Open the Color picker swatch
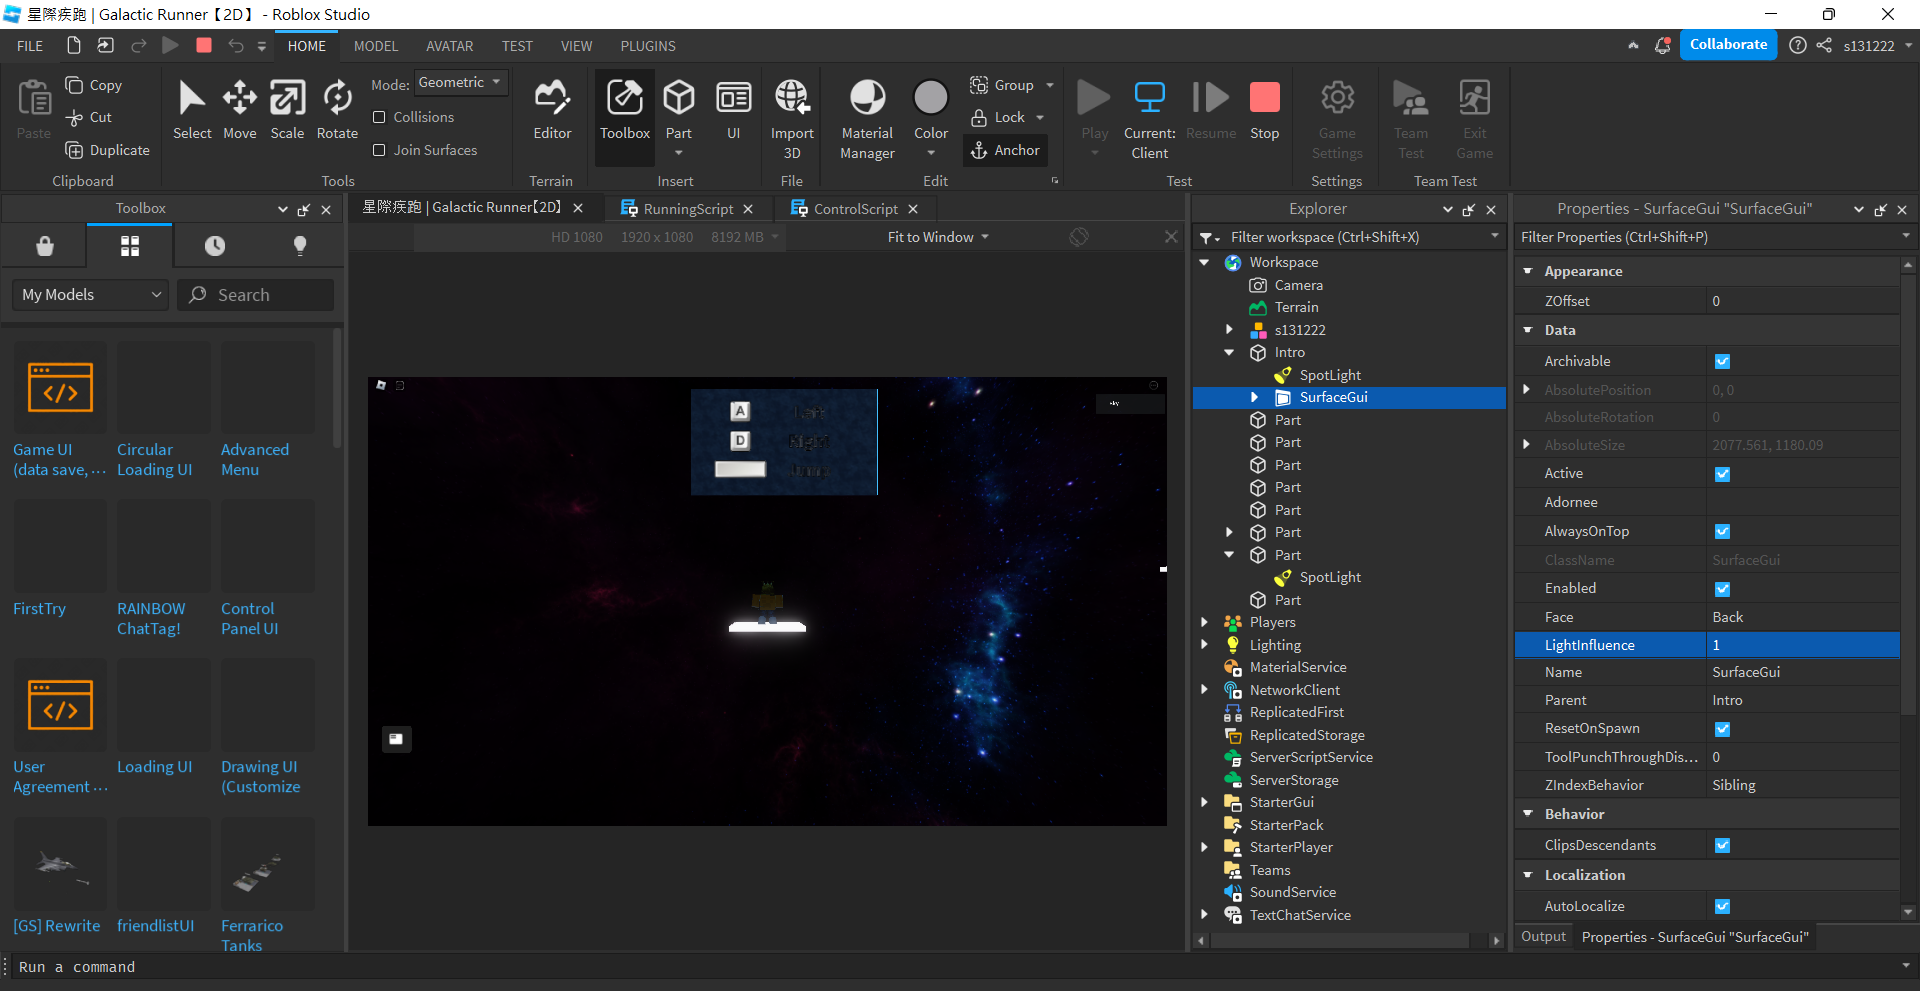The width and height of the screenshot is (1920, 991). (930, 98)
